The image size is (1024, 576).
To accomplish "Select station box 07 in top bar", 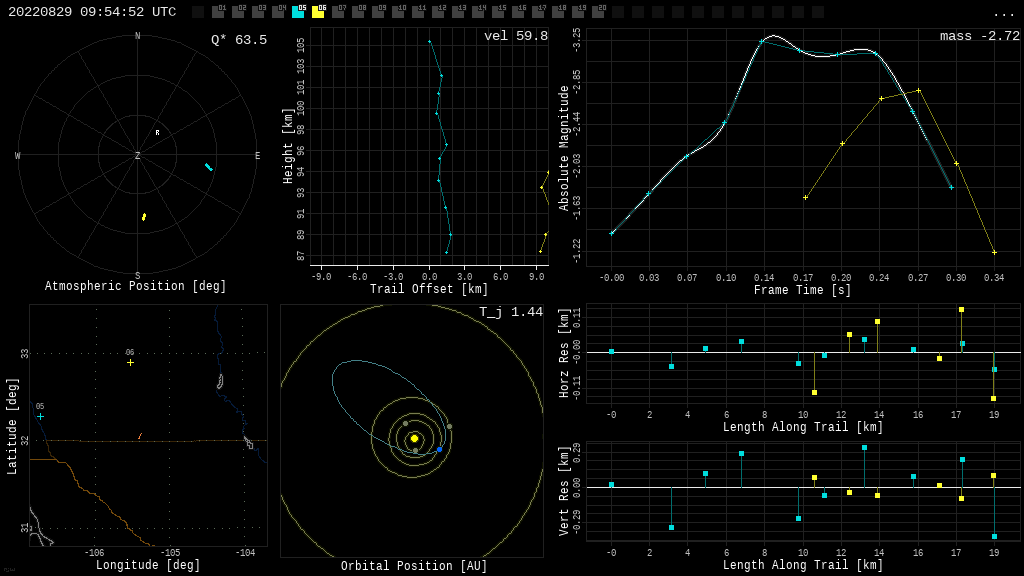I will [x=338, y=12].
